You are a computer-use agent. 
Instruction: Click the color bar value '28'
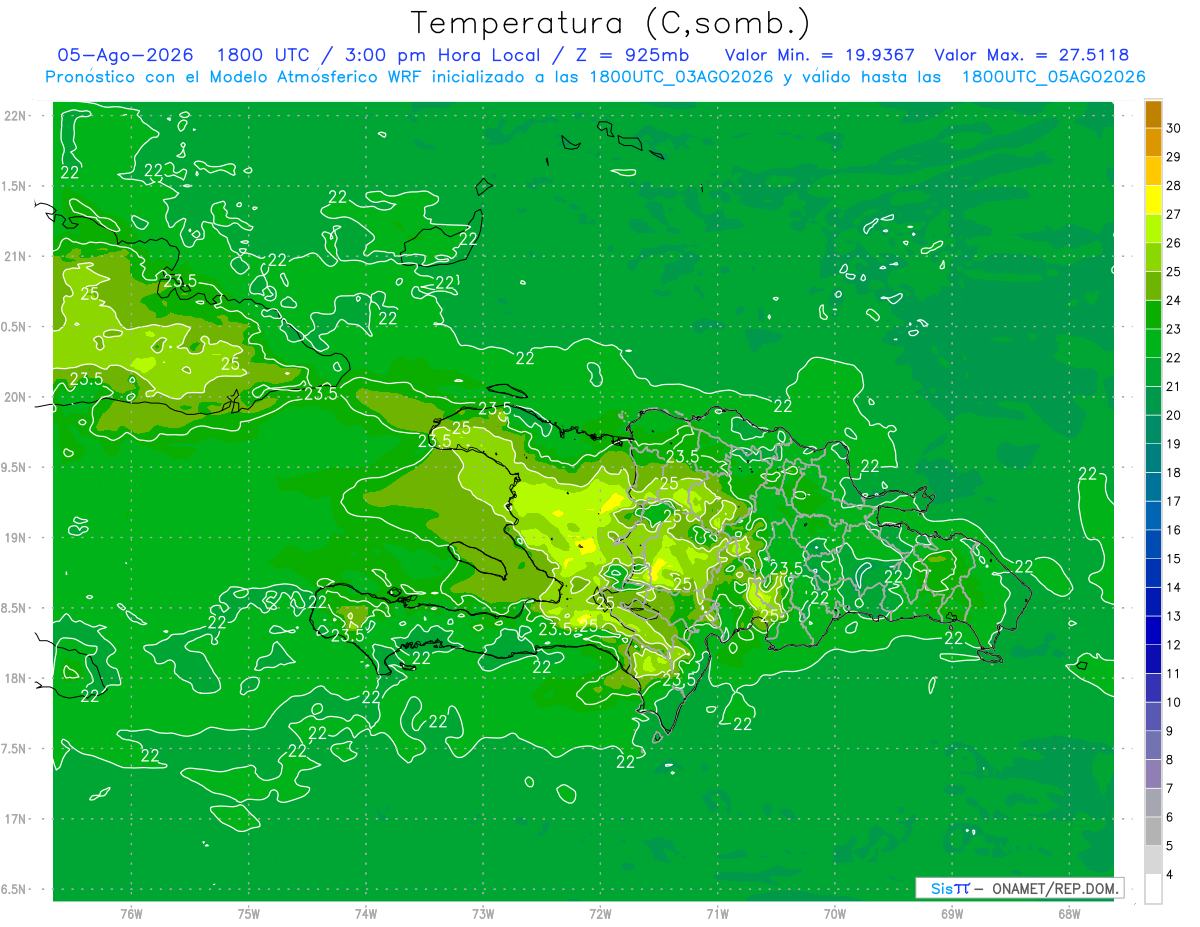(x=1174, y=186)
